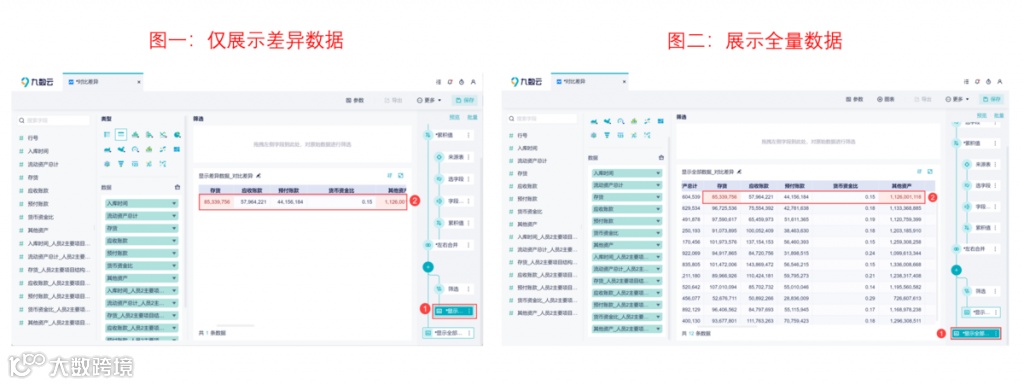Open the 来源表 step kebab menu, left window
The width and height of the screenshot is (1024, 385).
coord(469,157)
